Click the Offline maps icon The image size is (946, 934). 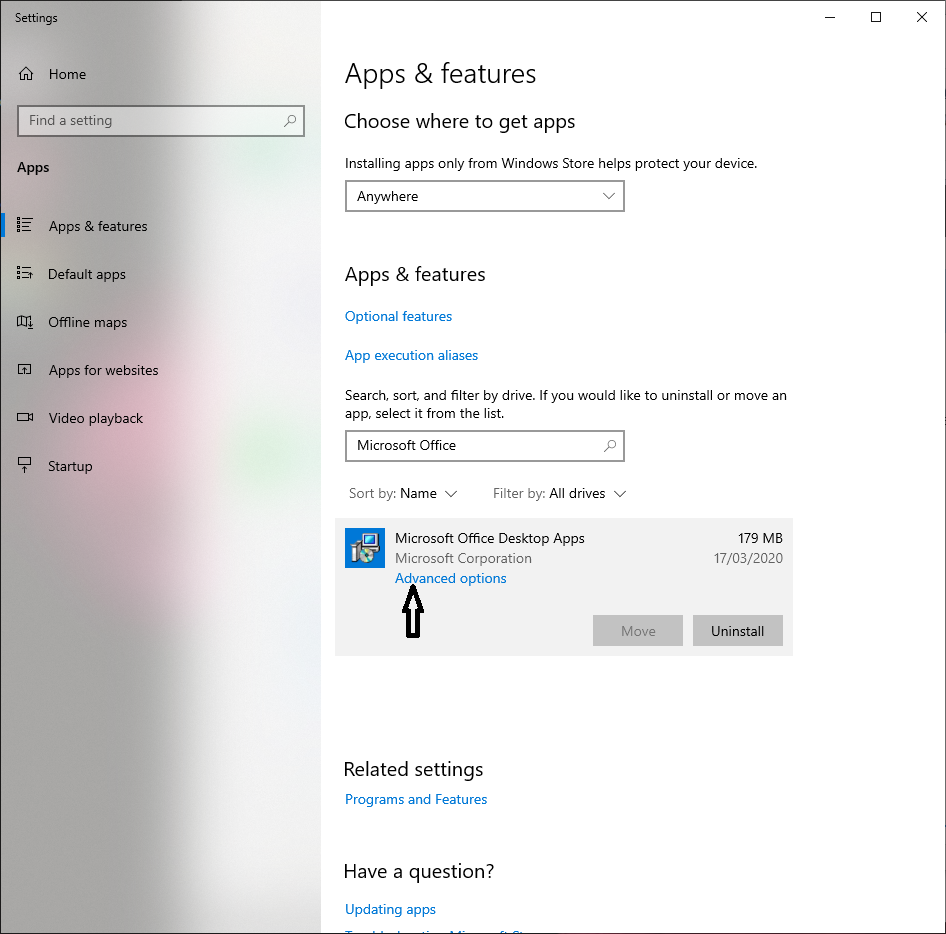click(x=25, y=322)
